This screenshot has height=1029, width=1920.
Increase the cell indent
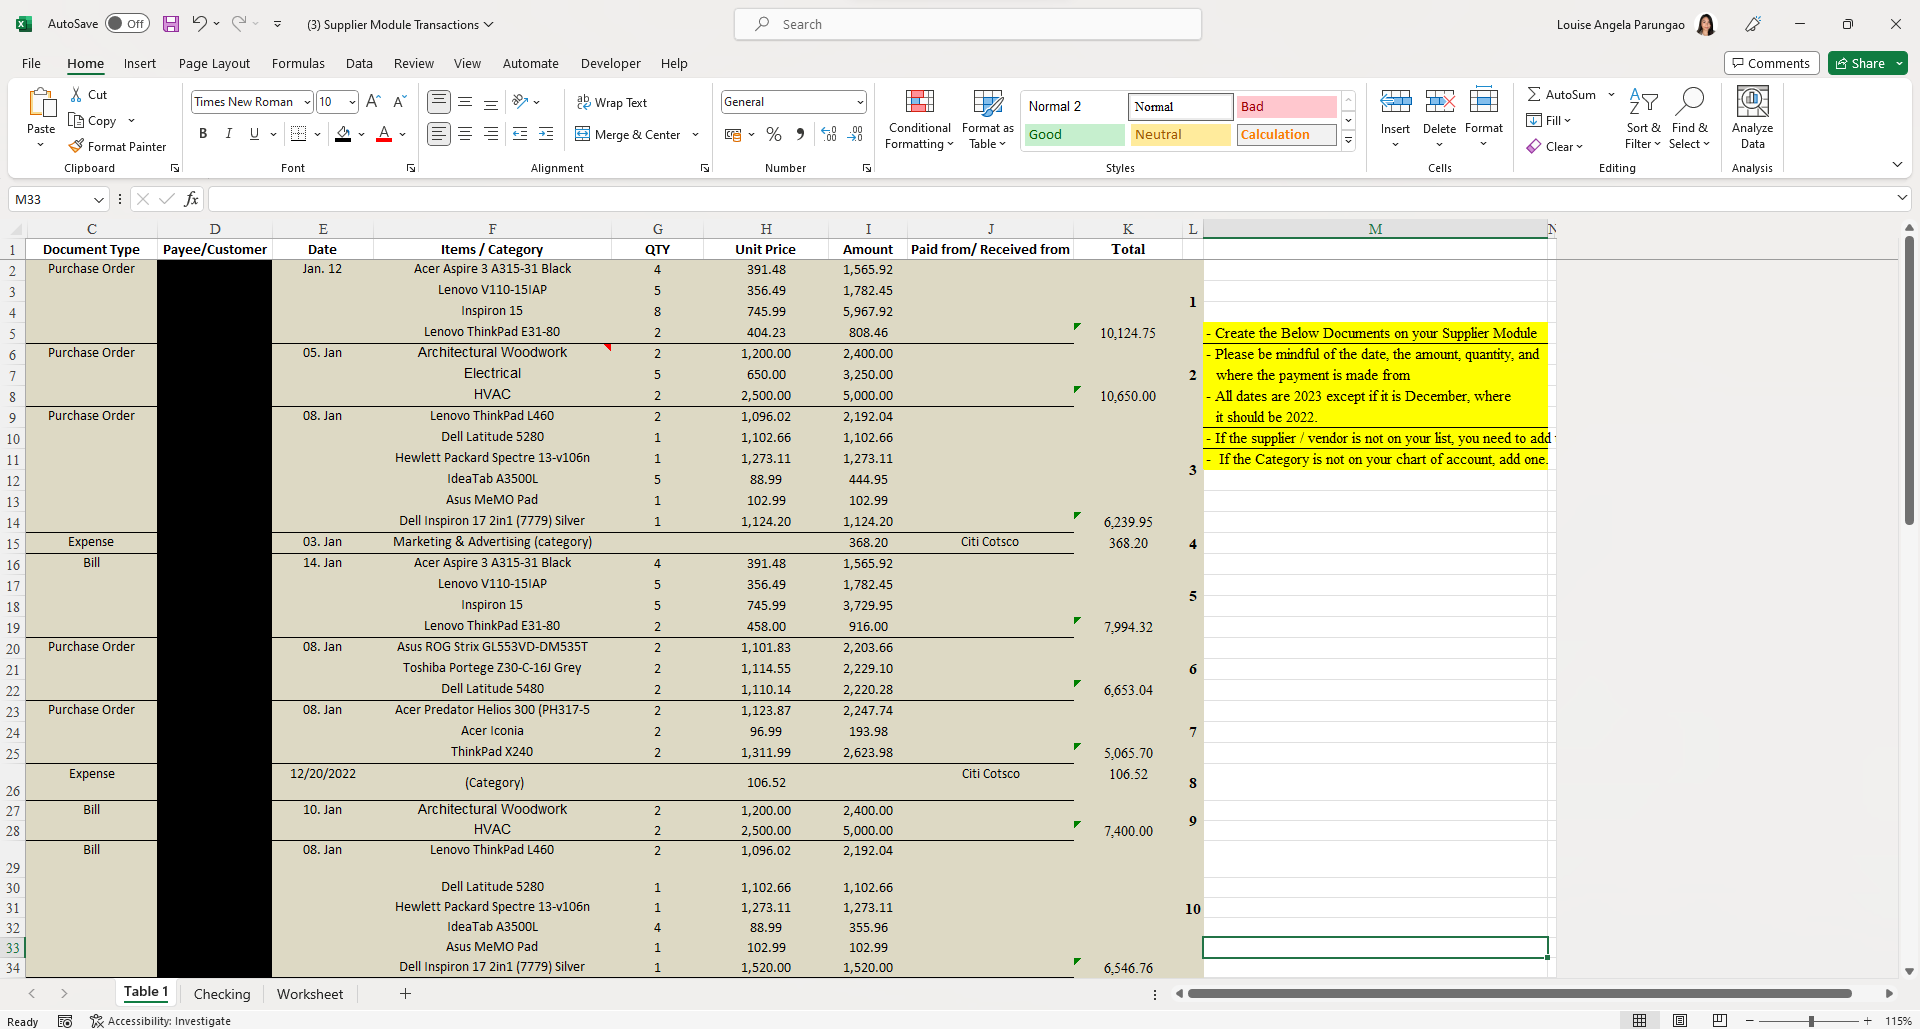(546, 134)
